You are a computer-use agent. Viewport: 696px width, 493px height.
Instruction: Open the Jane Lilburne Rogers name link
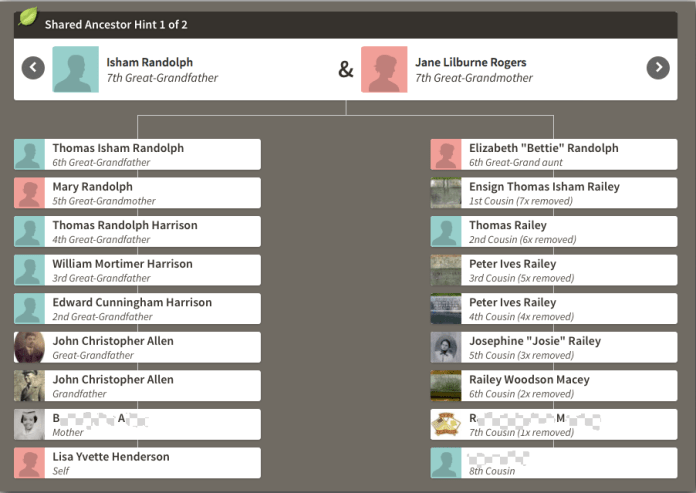point(471,62)
